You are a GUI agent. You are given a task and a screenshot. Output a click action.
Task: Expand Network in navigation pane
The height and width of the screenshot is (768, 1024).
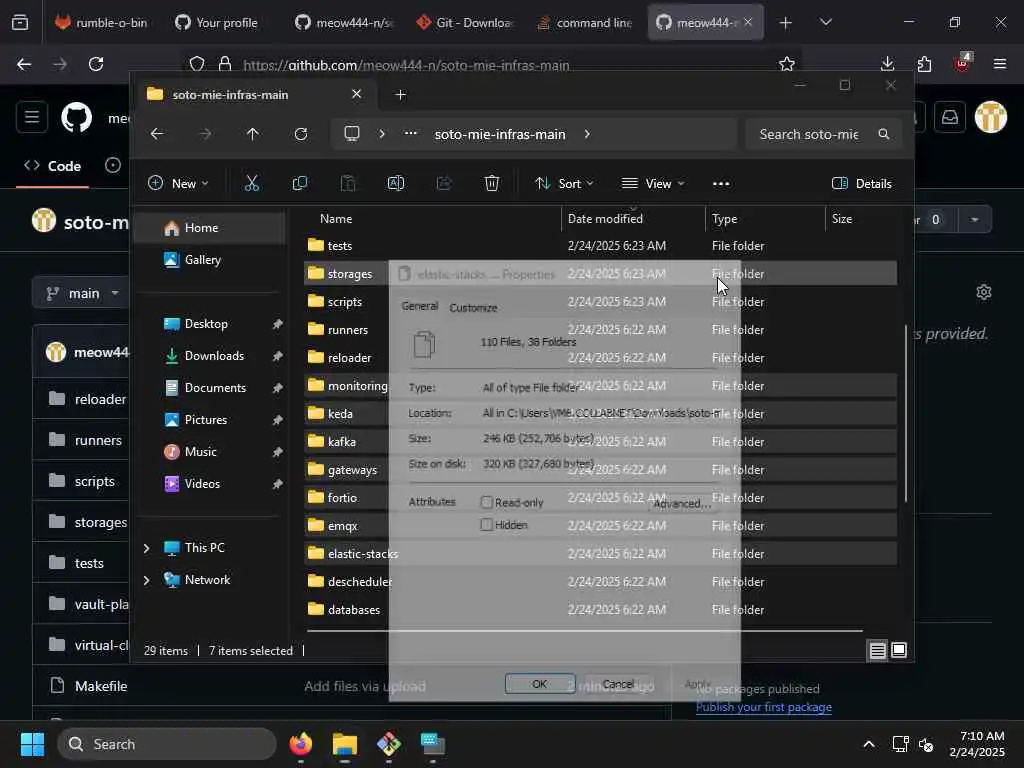146,580
